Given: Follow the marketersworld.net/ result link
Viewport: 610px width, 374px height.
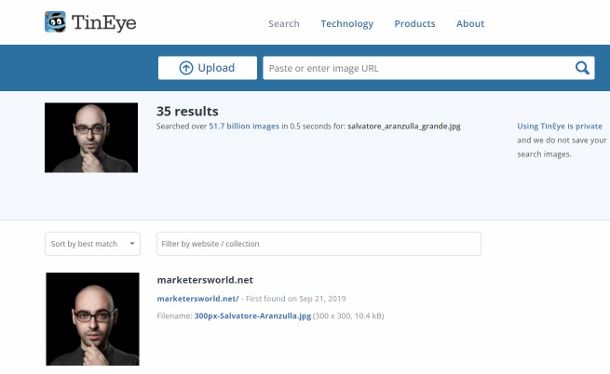Looking at the screenshot, I should 198,299.
